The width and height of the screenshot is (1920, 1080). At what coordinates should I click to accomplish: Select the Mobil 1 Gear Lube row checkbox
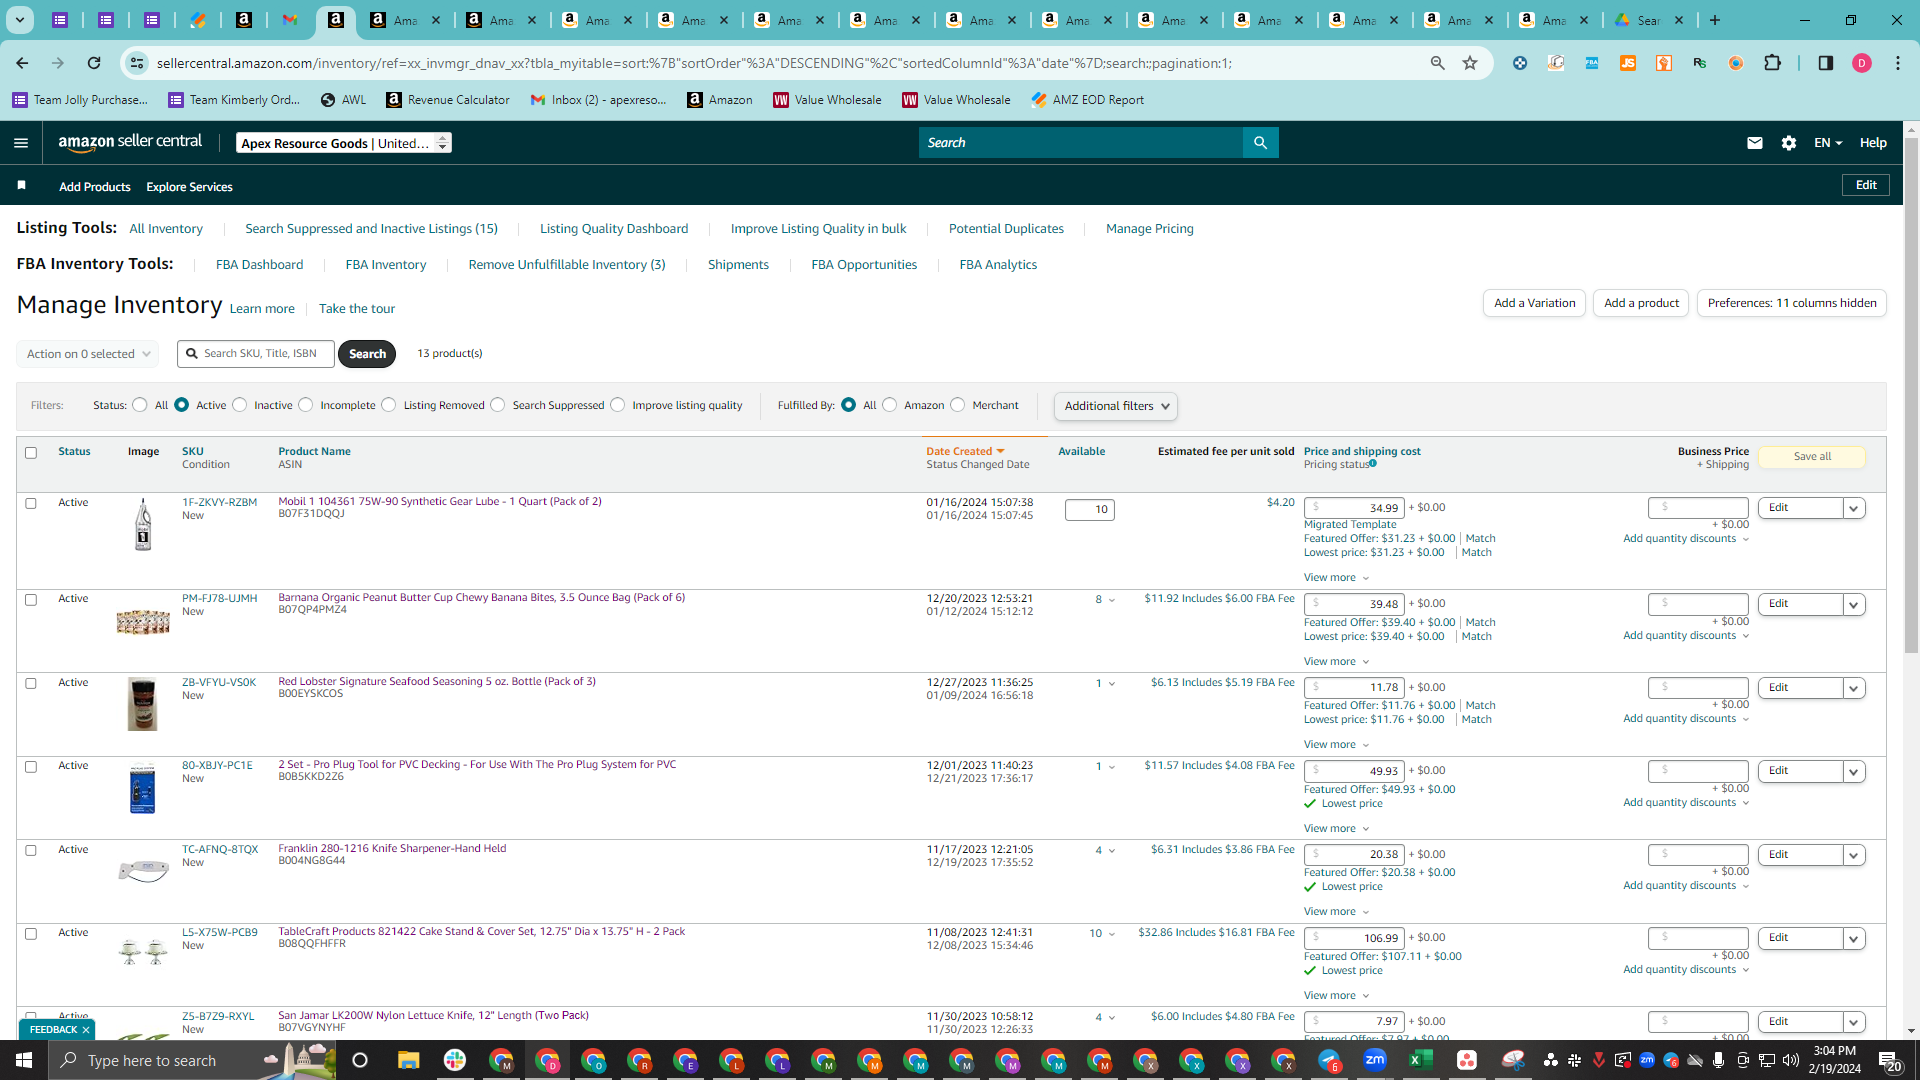pyautogui.click(x=31, y=503)
